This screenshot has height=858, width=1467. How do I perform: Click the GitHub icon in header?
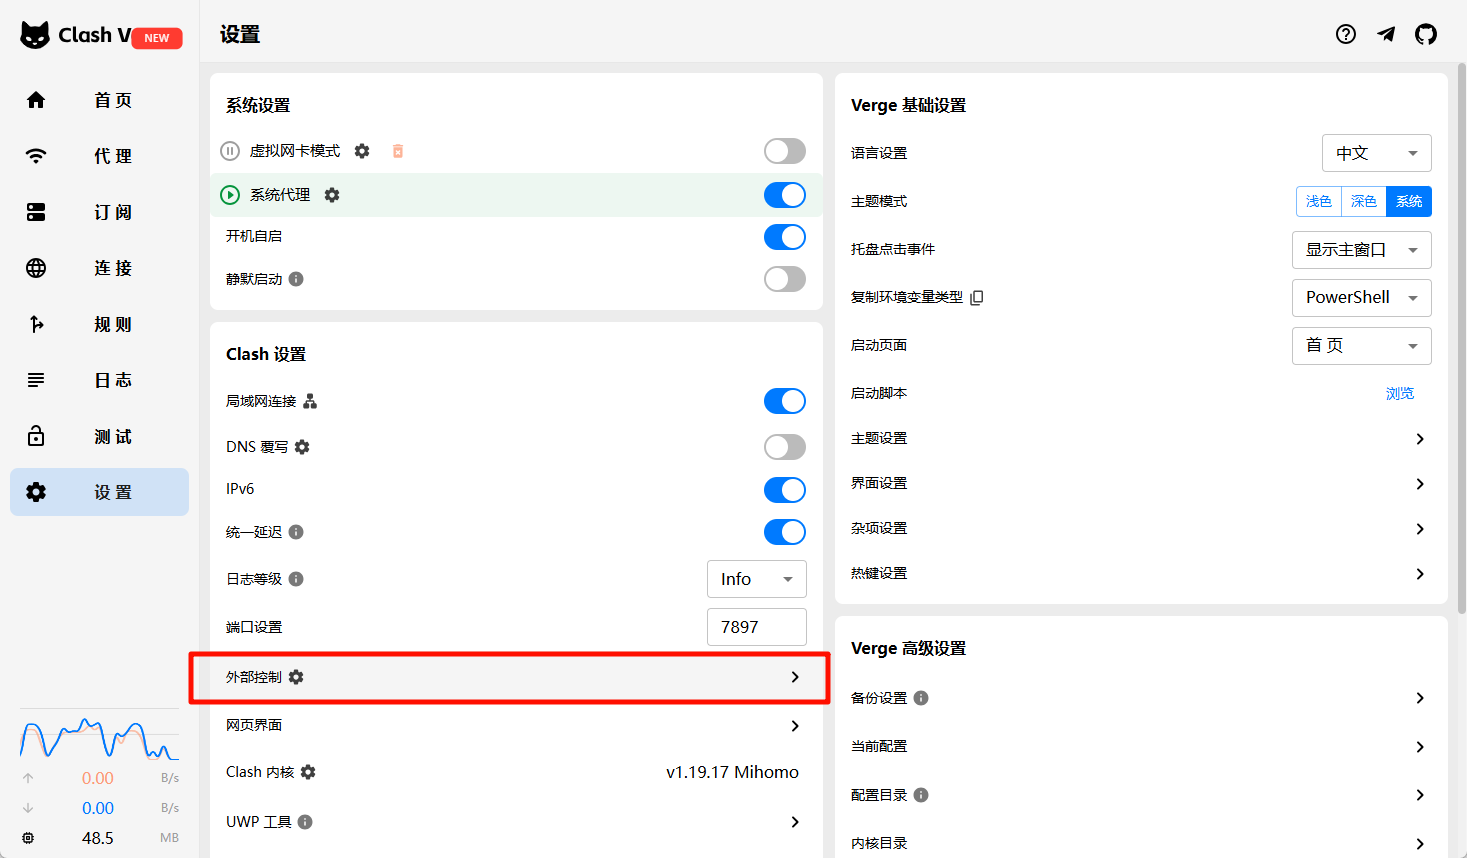click(x=1425, y=34)
